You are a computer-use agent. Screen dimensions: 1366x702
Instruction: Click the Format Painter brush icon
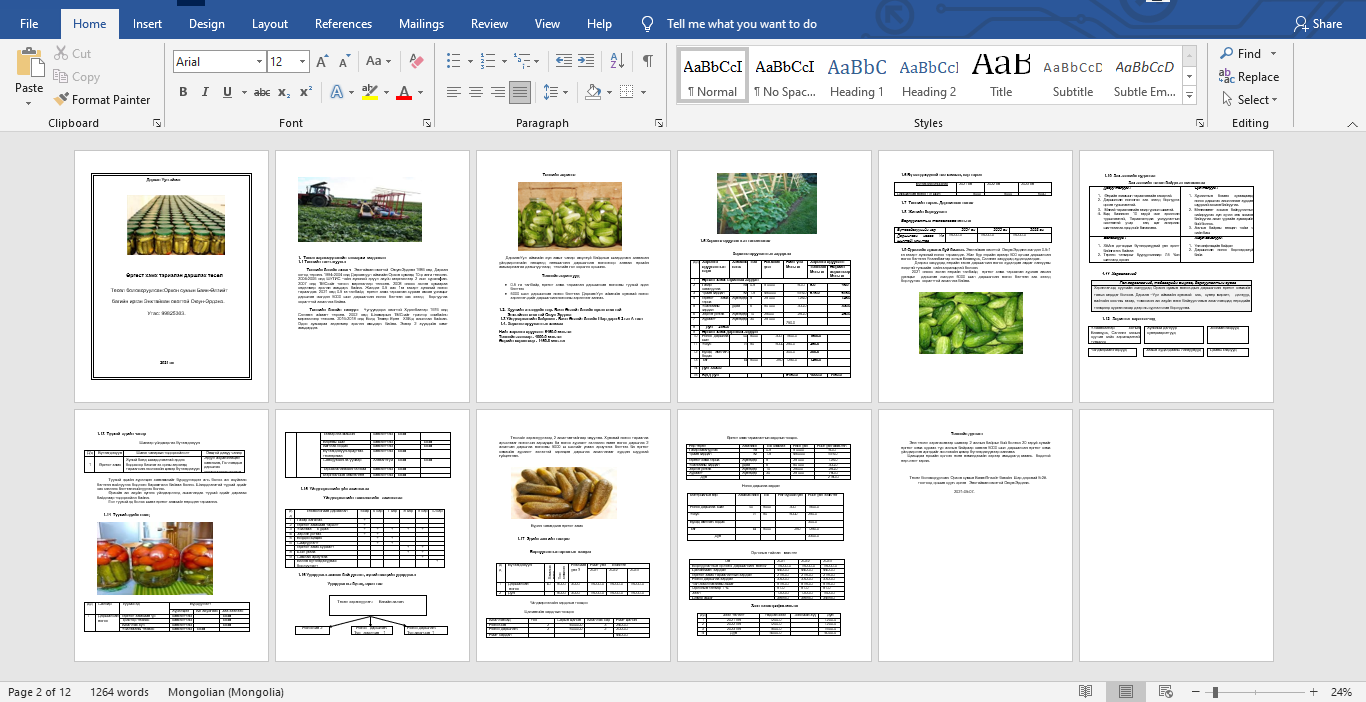click(x=60, y=100)
